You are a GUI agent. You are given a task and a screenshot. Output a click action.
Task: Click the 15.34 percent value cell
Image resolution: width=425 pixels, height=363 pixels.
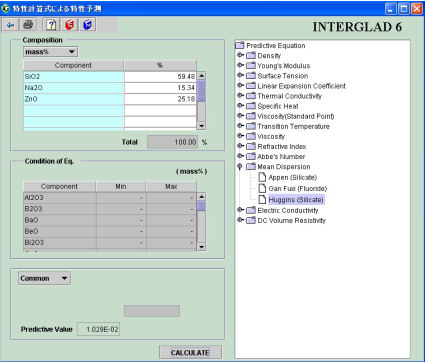160,88
